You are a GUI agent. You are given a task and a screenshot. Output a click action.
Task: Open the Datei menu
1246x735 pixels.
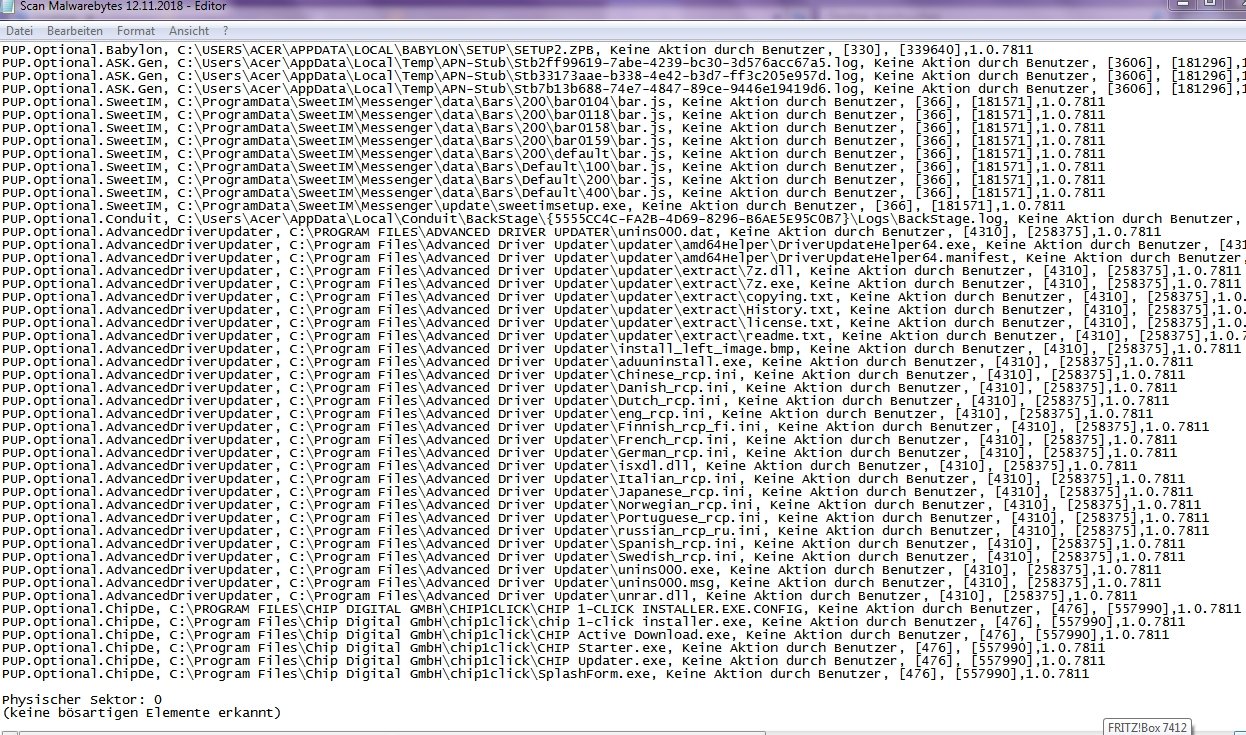point(20,31)
